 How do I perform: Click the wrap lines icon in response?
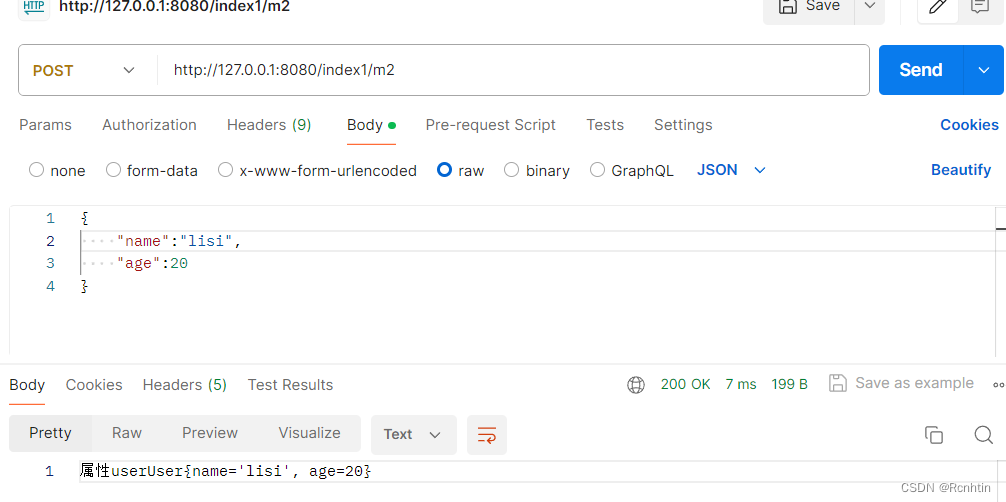(487, 435)
